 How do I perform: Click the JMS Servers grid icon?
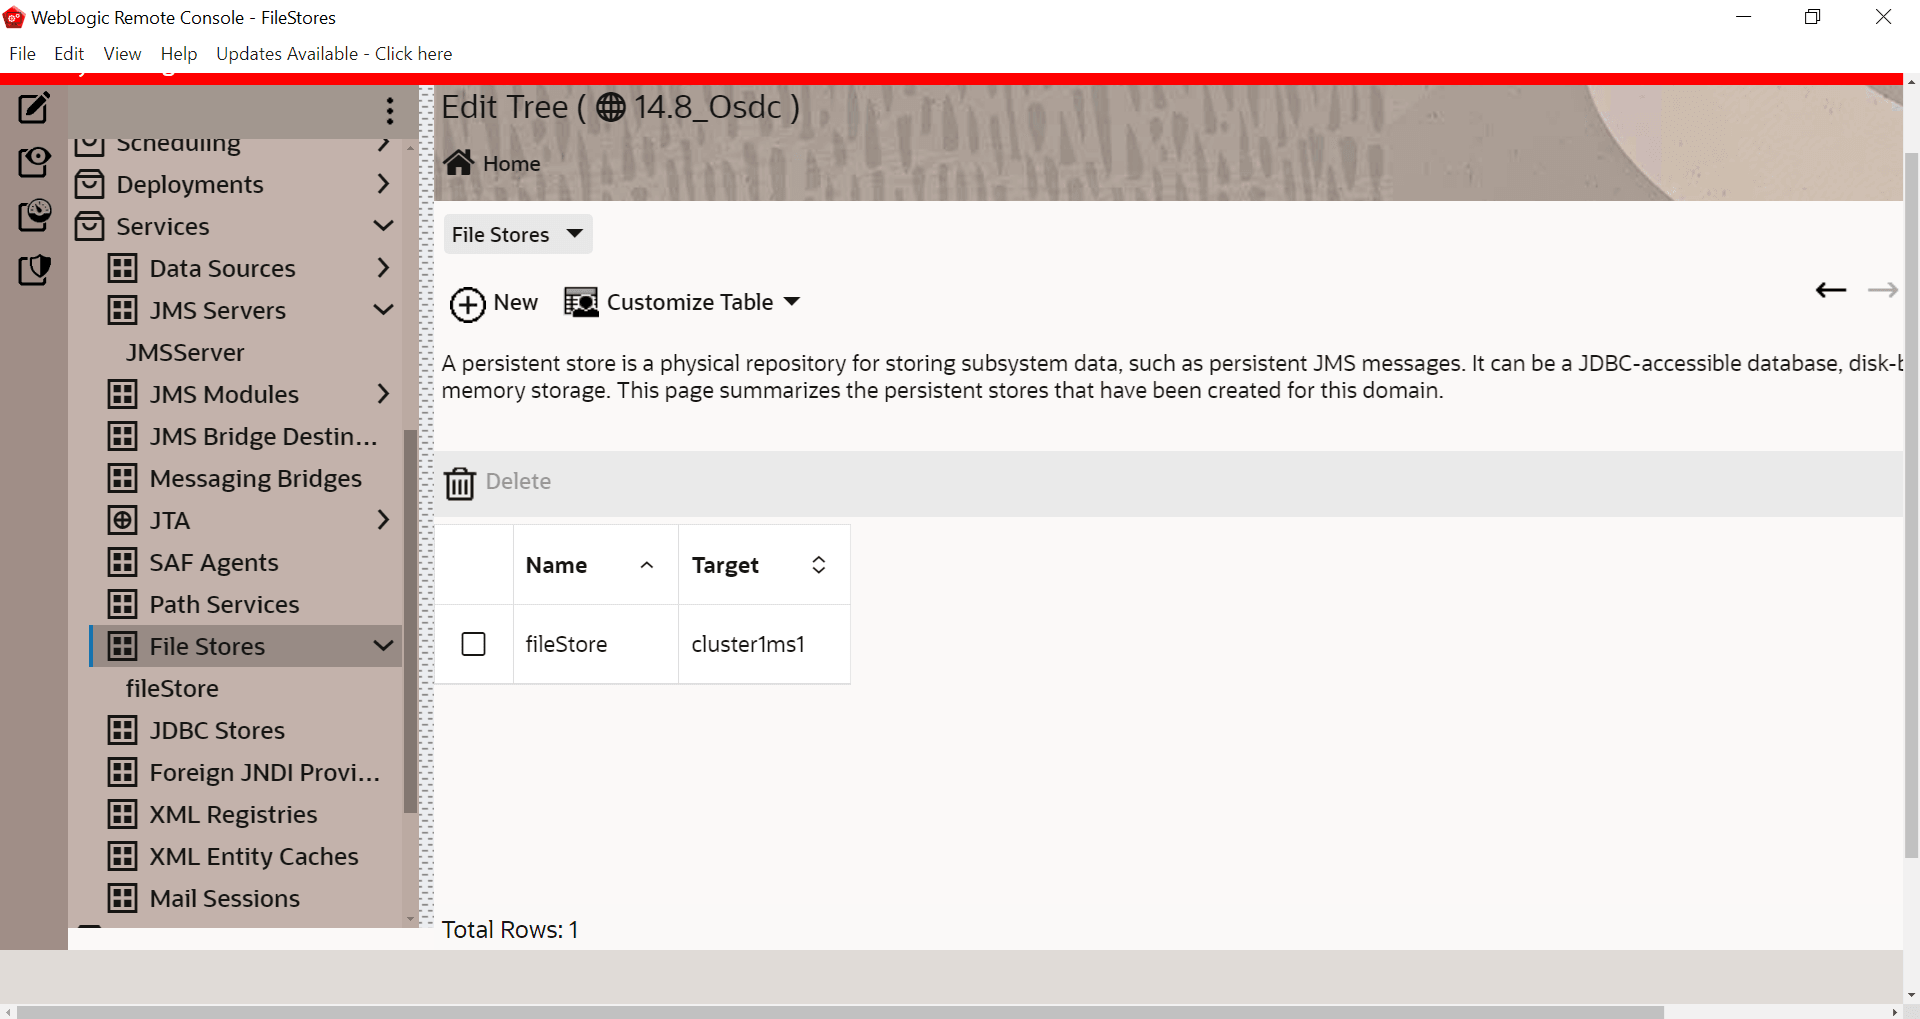(123, 310)
